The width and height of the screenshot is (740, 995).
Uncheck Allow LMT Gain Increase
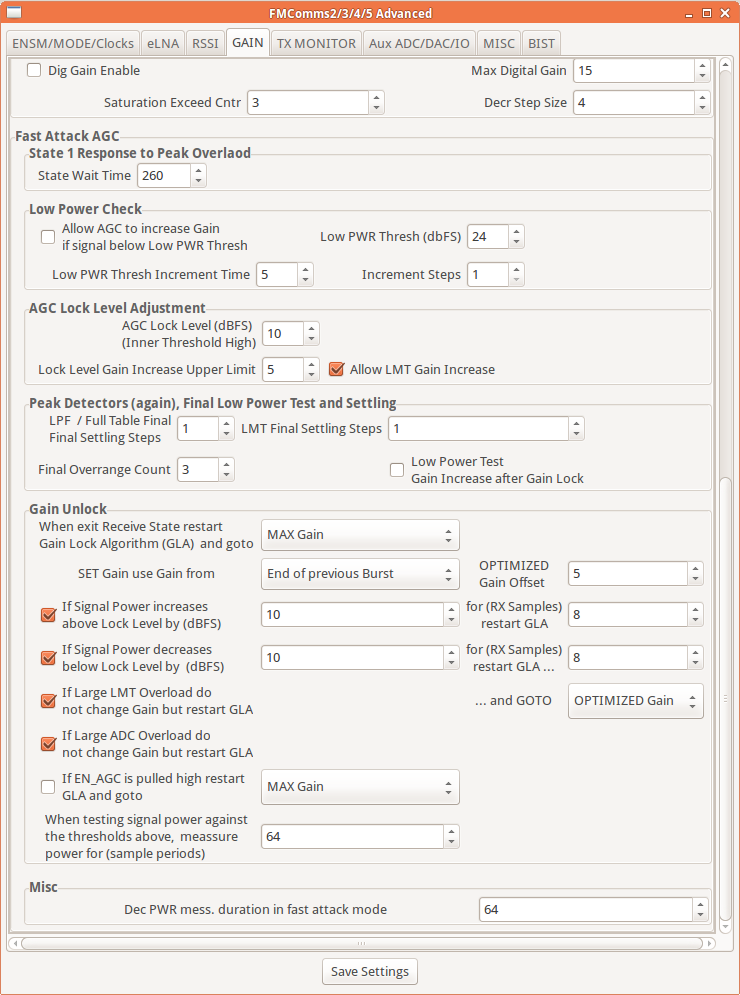(x=336, y=369)
